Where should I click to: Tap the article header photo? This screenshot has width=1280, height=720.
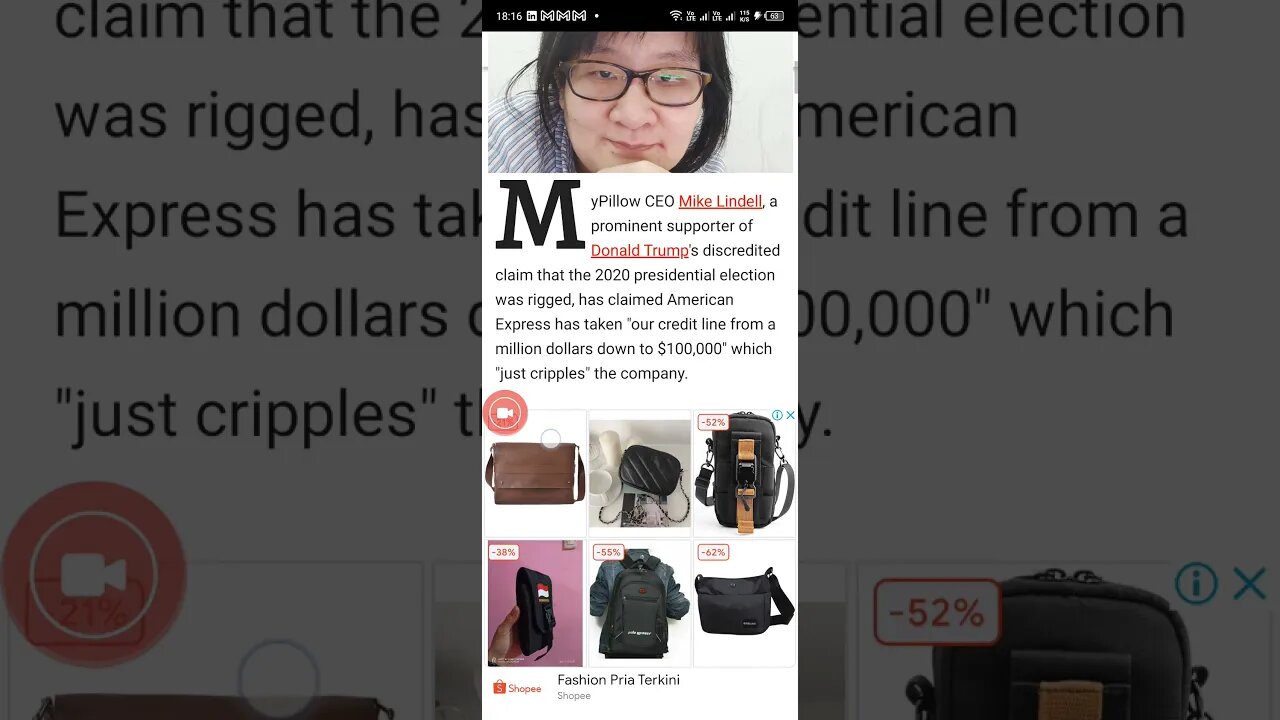pyautogui.click(x=640, y=102)
